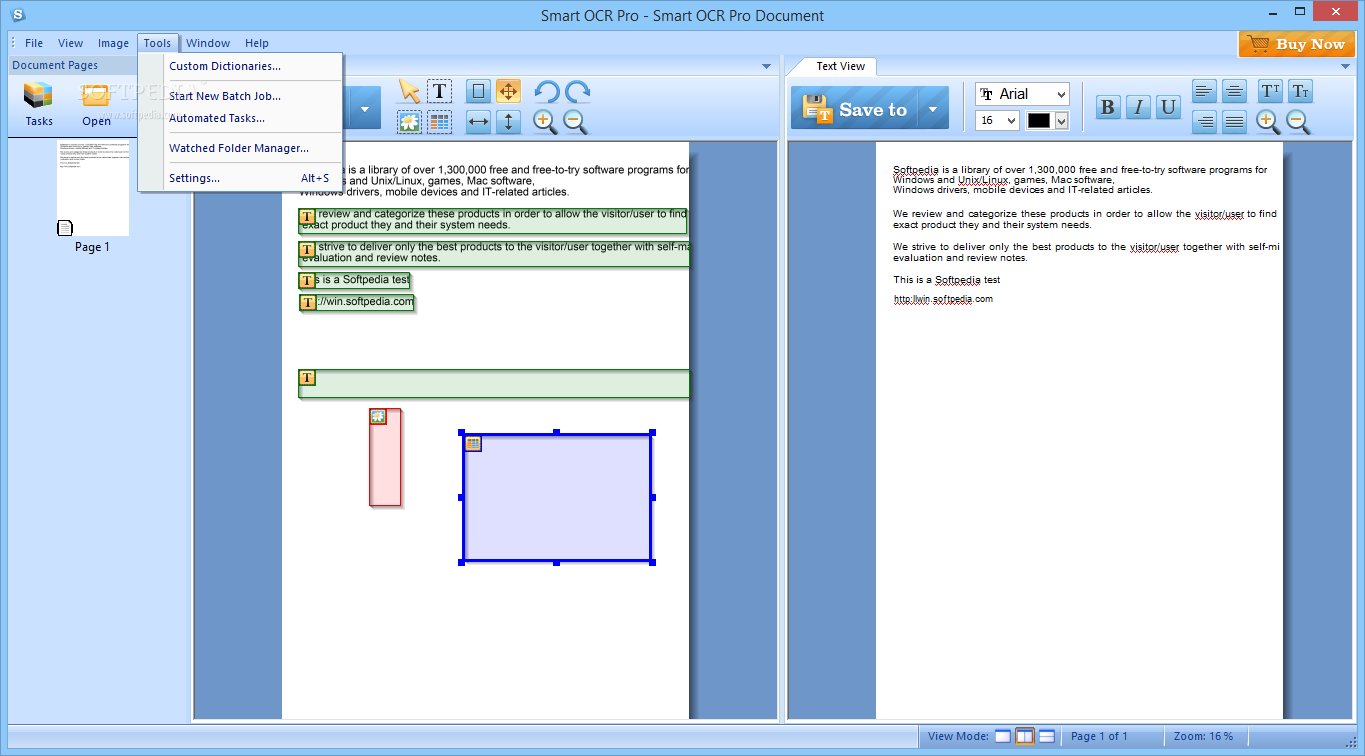Screen dimensions: 1365x756
Task: Open the font color dropdown arrow
Action: [1062, 121]
